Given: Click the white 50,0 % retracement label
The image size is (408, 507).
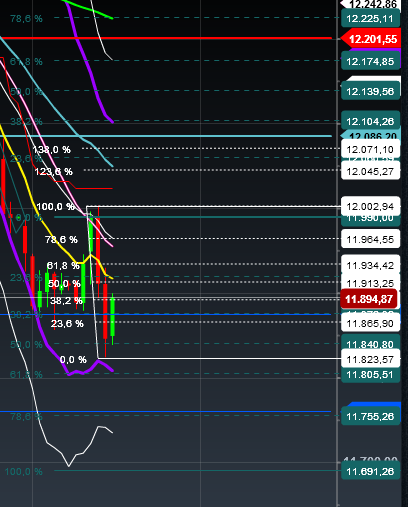Looking at the screenshot, I should point(64,284).
